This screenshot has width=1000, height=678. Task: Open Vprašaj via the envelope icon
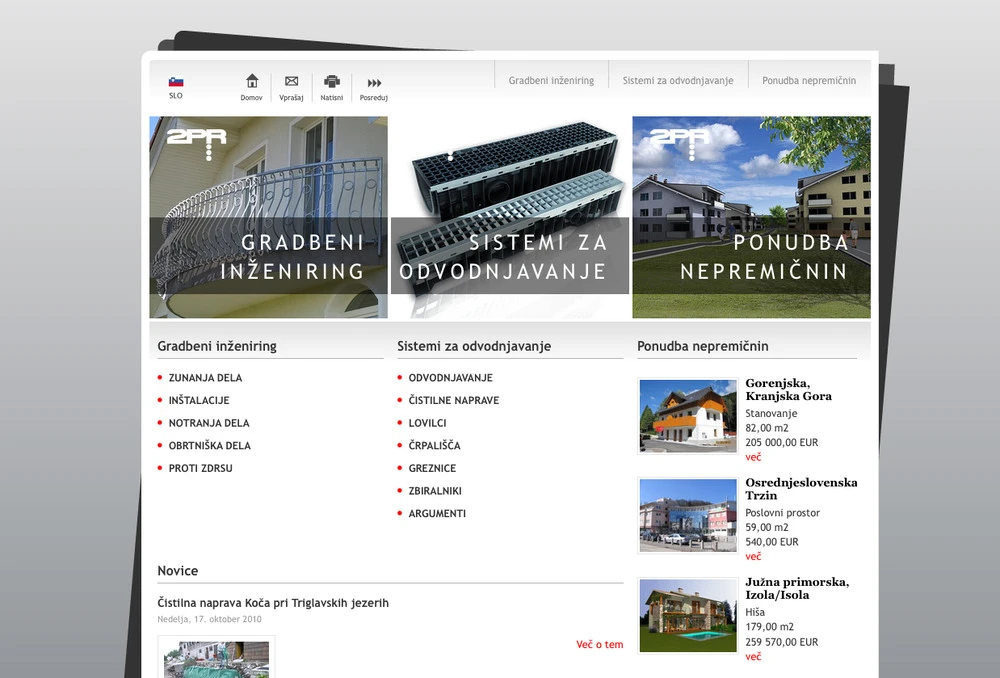(x=291, y=83)
